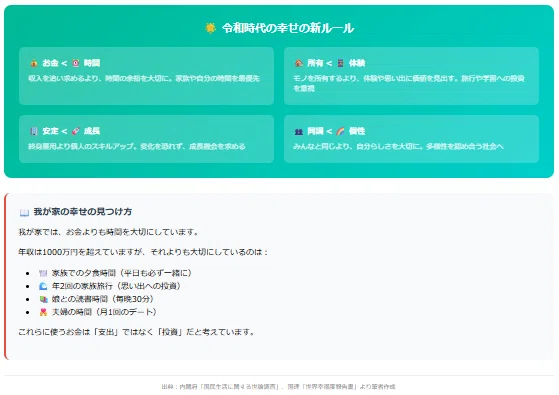Click the rocket icon next to 成長
The image size is (559, 395).
(x=76, y=131)
